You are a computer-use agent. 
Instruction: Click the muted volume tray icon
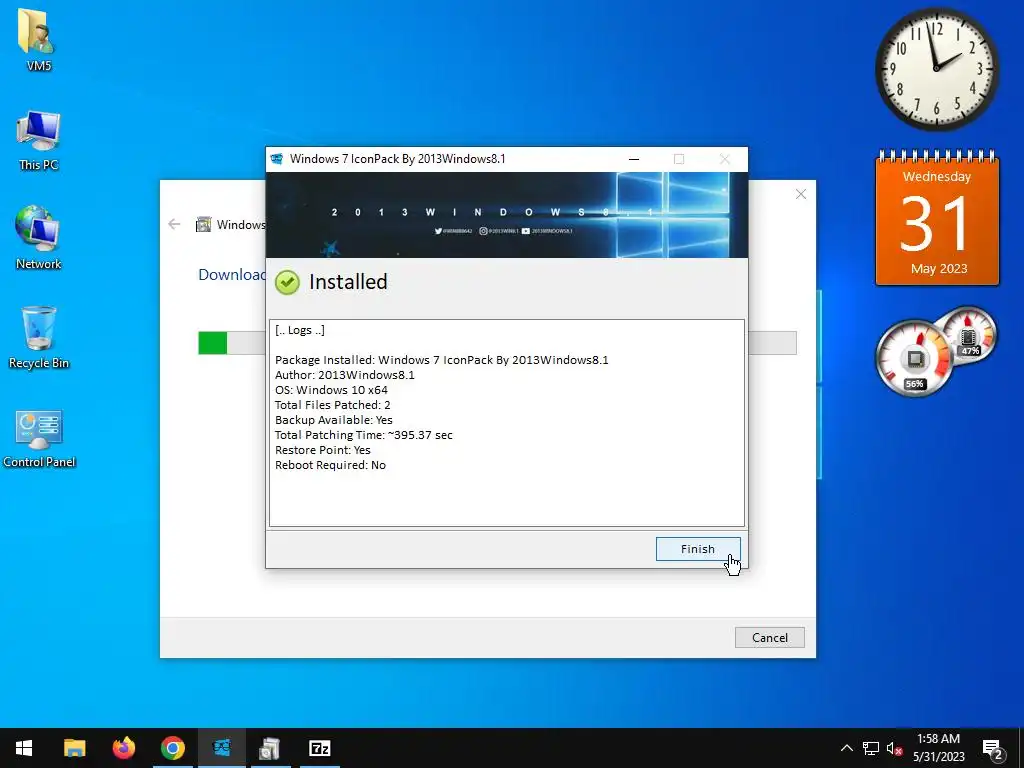[x=894, y=748]
